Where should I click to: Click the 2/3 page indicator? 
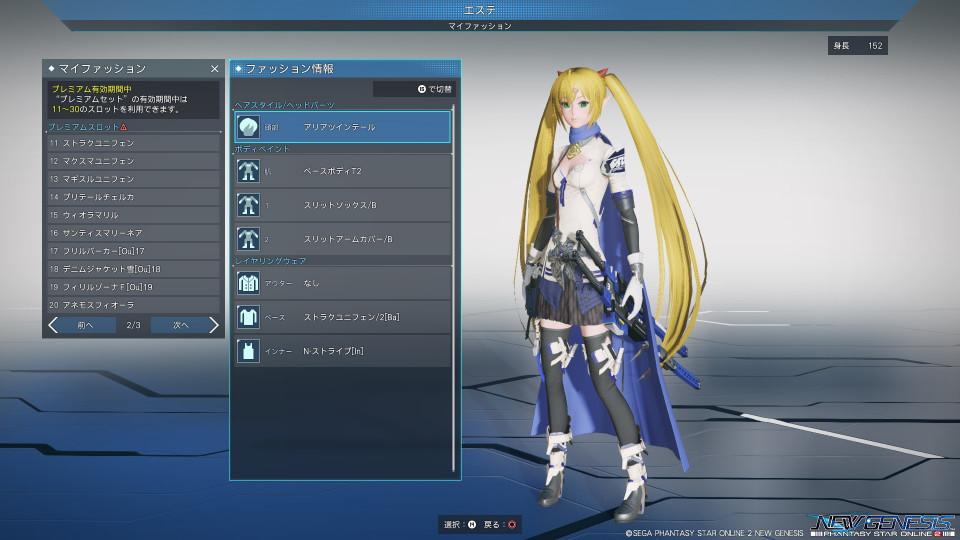pos(133,325)
